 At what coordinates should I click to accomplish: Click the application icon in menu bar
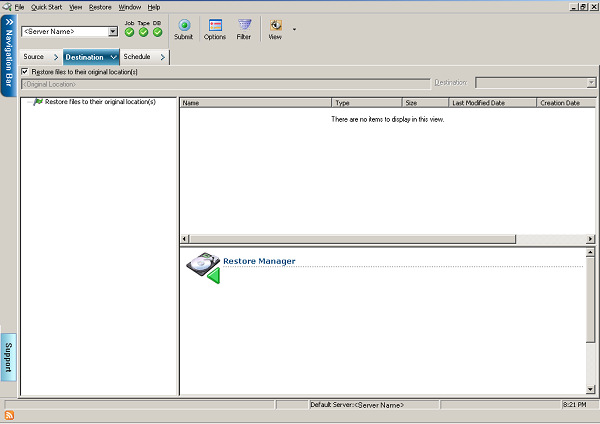tap(7, 7)
